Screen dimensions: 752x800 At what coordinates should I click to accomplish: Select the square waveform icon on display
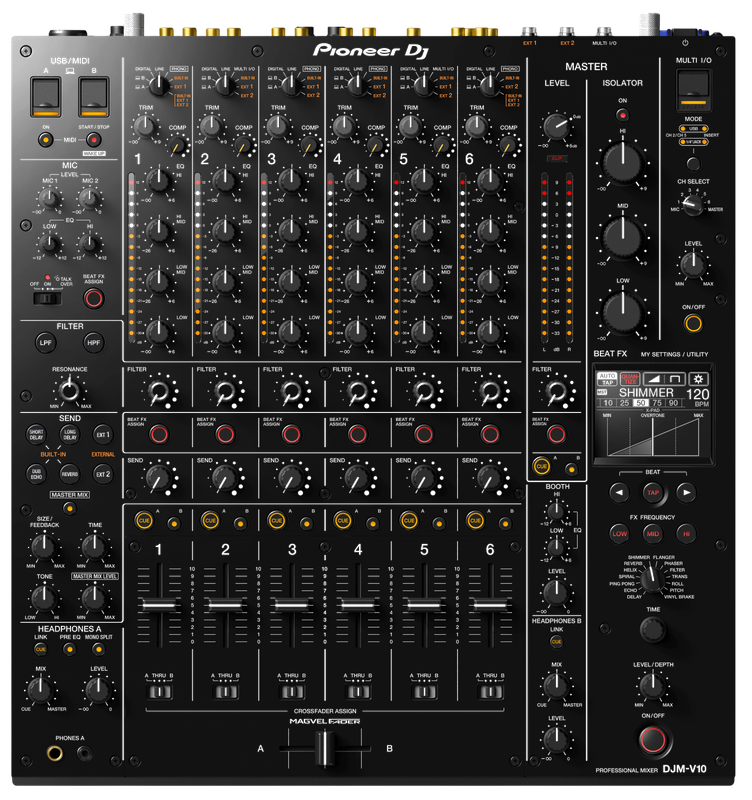pyautogui.click(x=675, y=379)
